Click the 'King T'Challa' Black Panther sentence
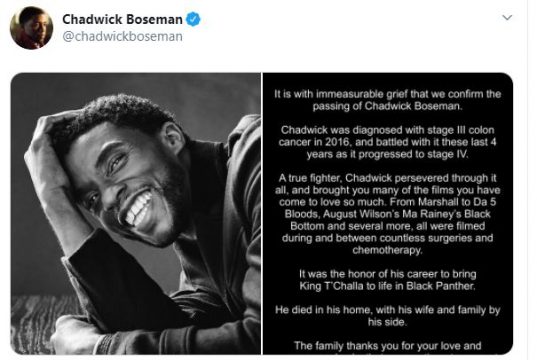The height and width of the screenshot is (360, 537). coord(387,280)
